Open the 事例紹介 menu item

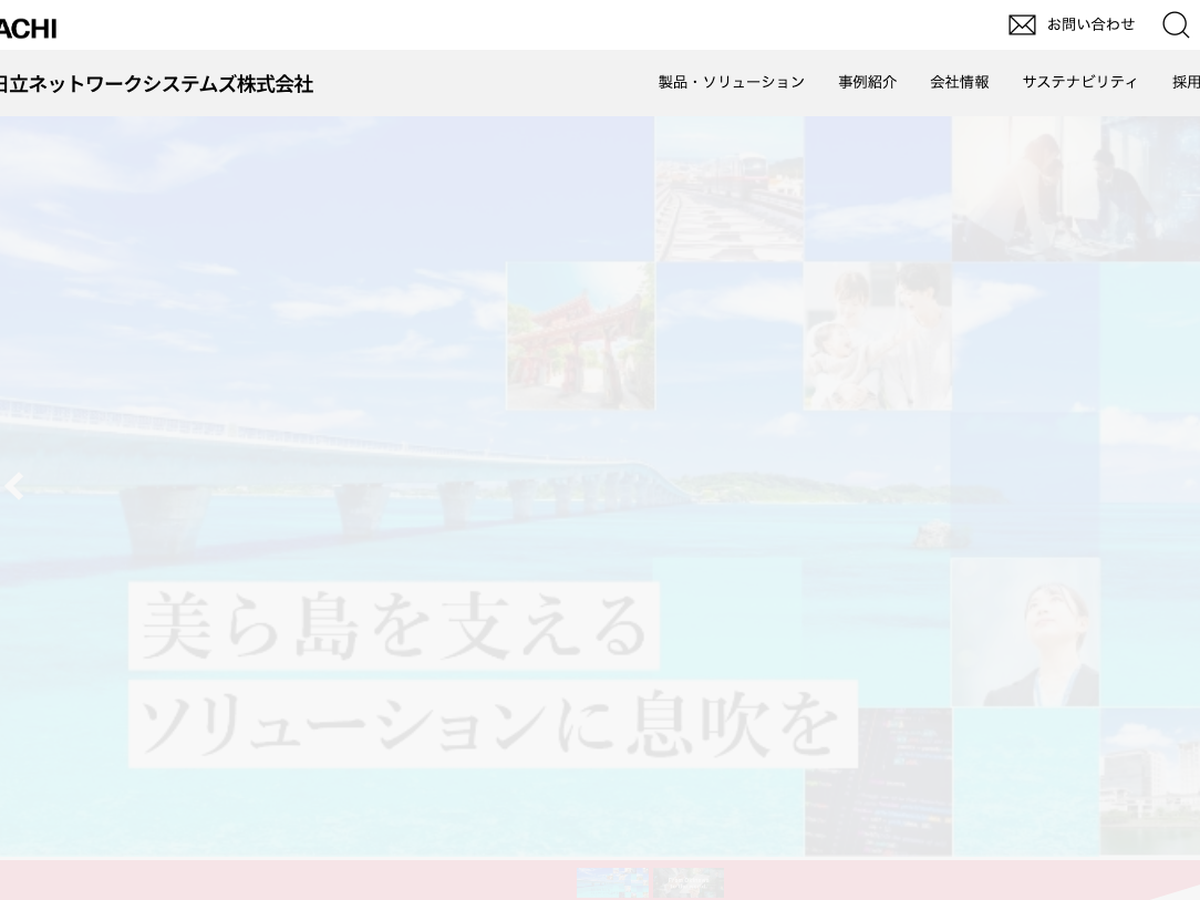(867, 83)
